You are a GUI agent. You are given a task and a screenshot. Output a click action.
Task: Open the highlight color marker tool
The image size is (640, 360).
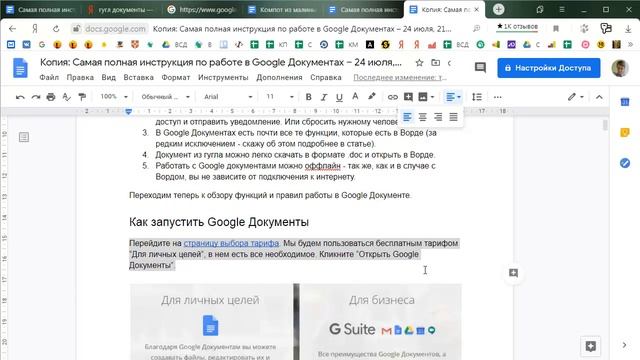click(x=371, y=97)
